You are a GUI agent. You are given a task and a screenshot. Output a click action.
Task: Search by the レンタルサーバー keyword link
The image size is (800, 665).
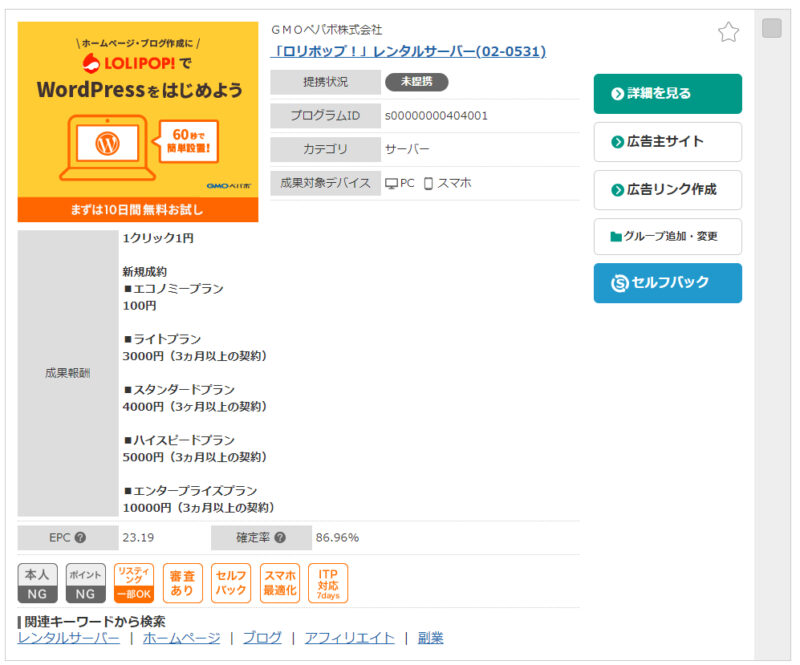point(68,638)
